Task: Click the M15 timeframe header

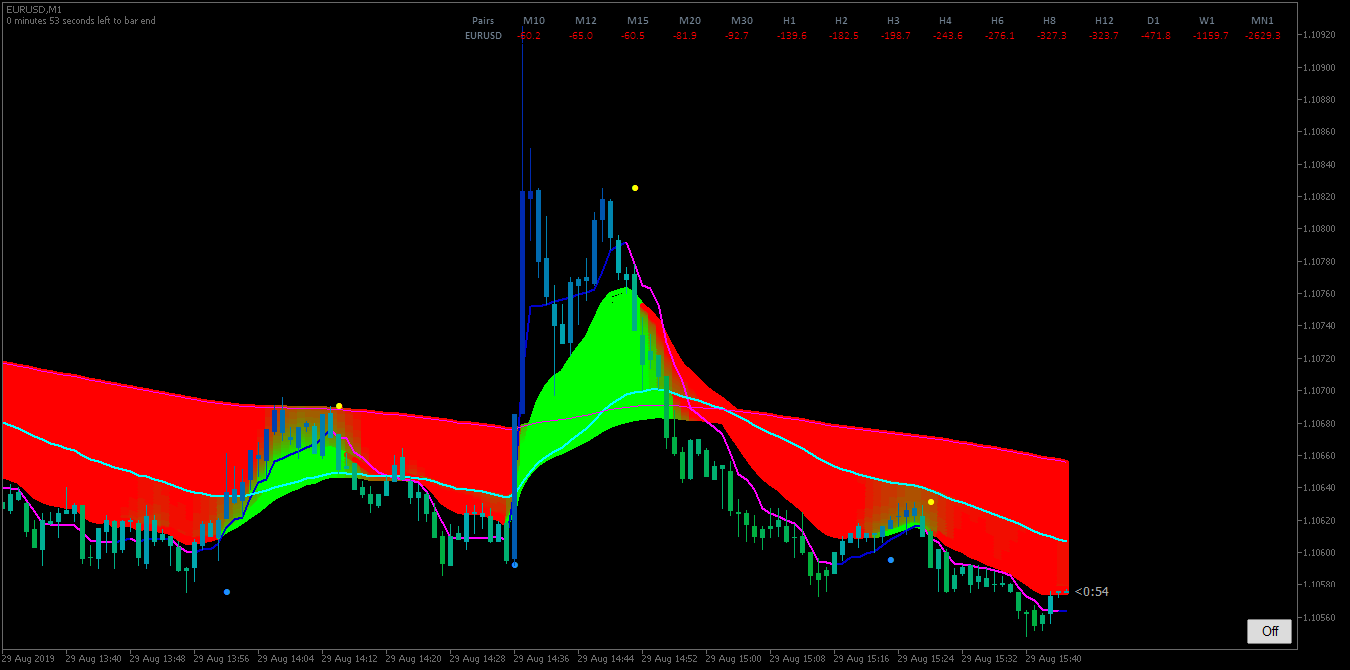Action: (x=638, y=20)
